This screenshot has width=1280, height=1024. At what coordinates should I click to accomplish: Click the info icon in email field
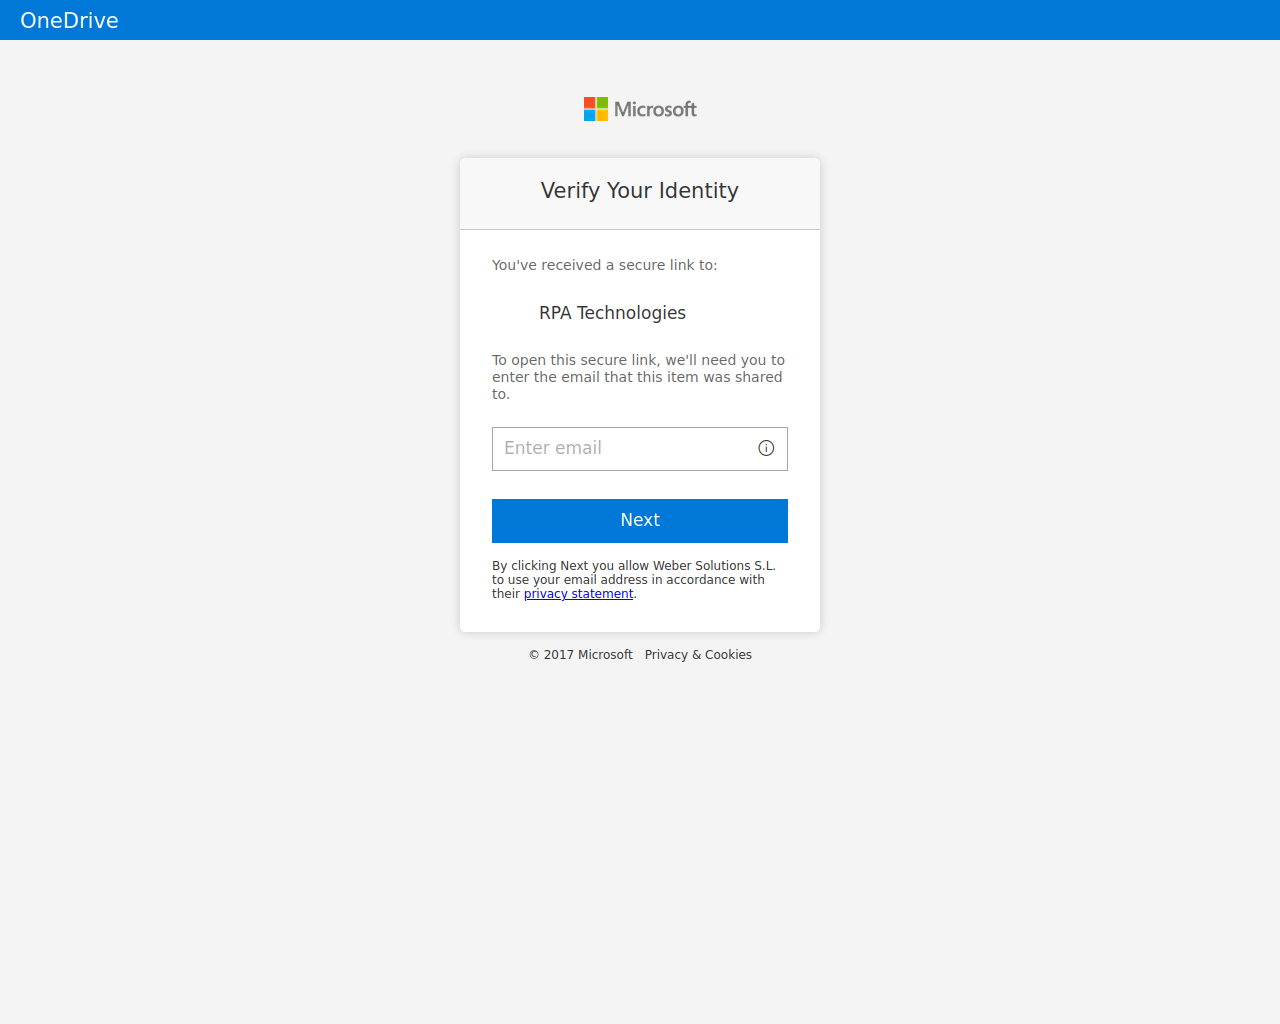(766, 448)
